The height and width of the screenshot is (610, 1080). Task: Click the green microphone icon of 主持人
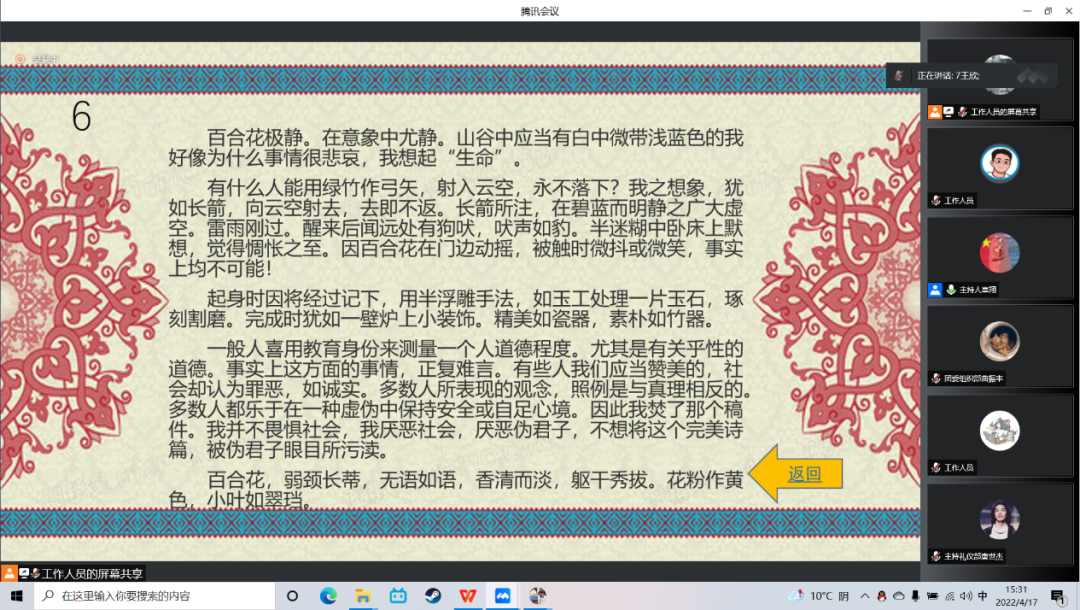click(951, 290)
